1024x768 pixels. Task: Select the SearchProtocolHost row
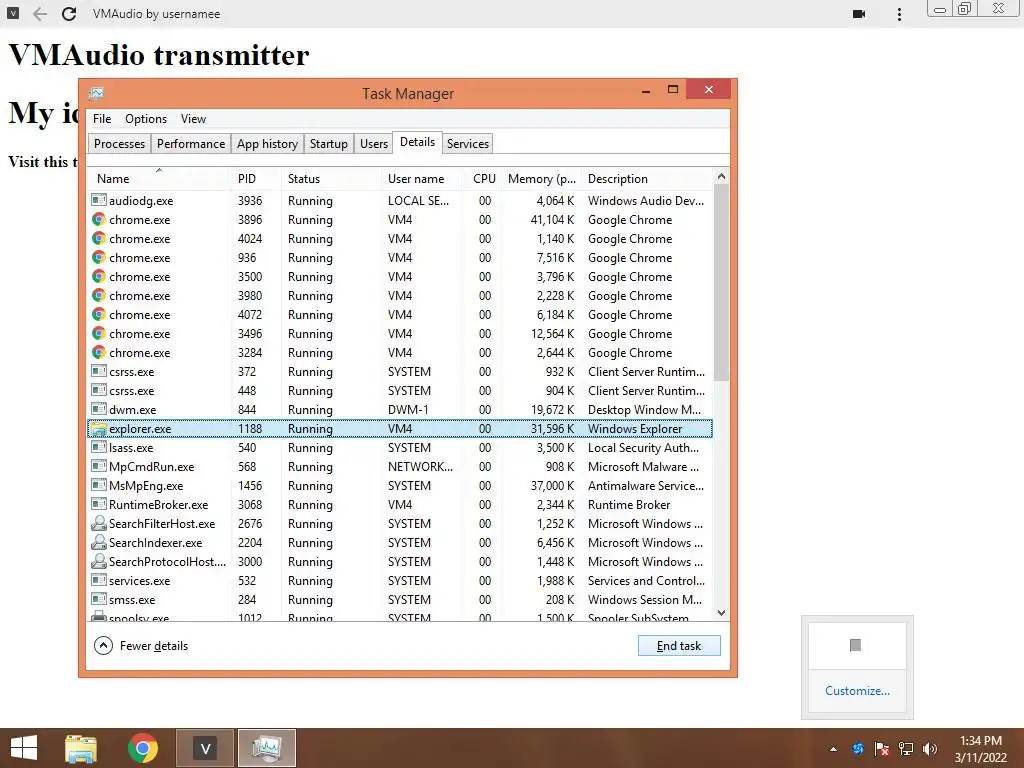pos(400,561)
